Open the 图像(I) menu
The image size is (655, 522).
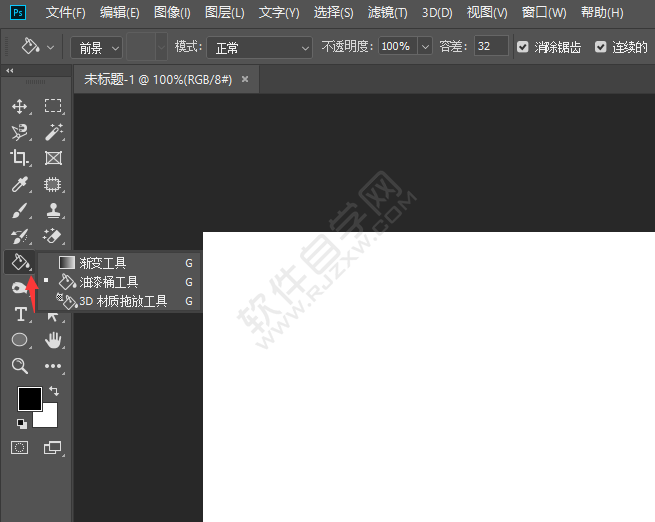coord(172,13)
